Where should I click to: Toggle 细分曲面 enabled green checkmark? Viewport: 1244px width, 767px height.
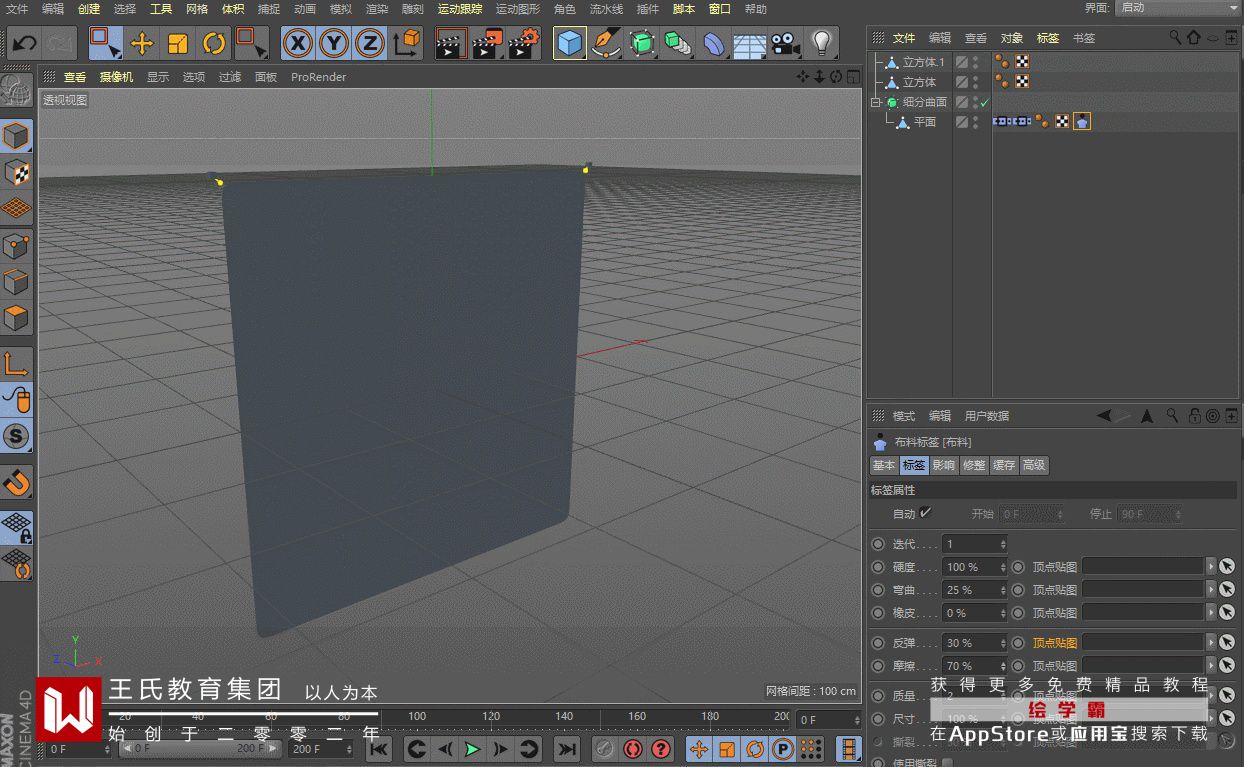tap(984, 102)
